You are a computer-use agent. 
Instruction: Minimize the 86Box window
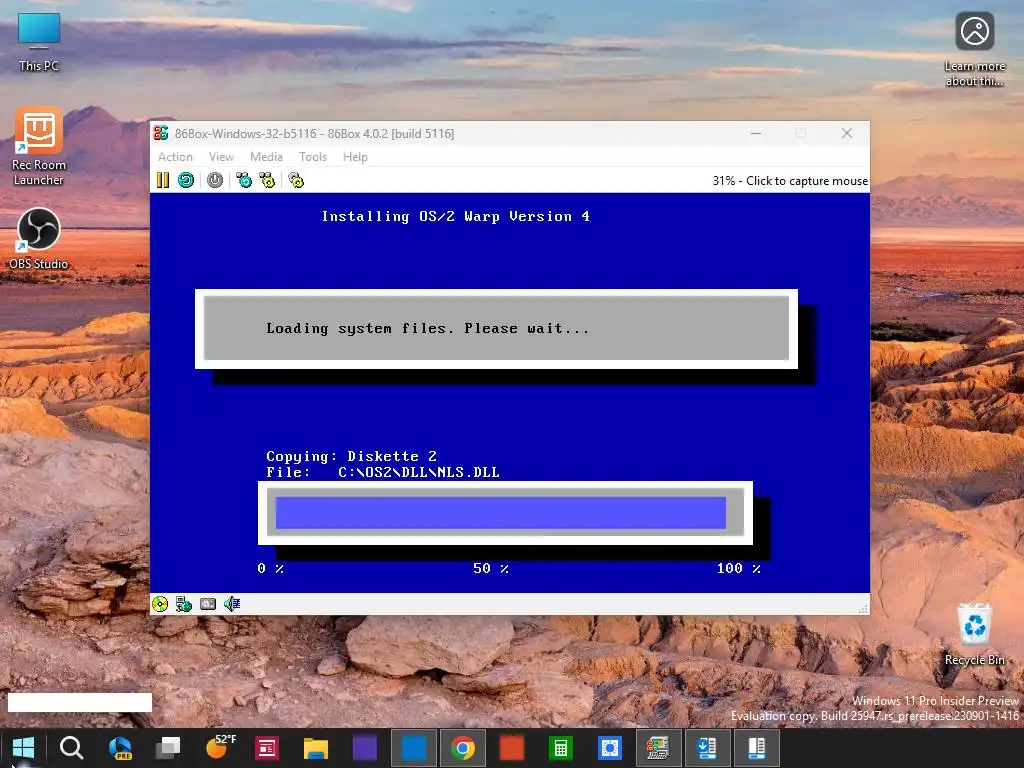756,133
